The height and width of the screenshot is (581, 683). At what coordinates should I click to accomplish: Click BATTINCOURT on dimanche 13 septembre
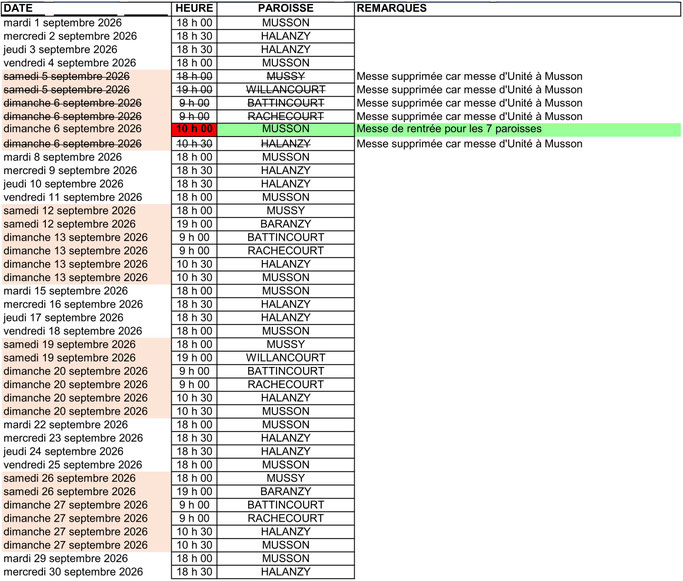pos(286,238)
